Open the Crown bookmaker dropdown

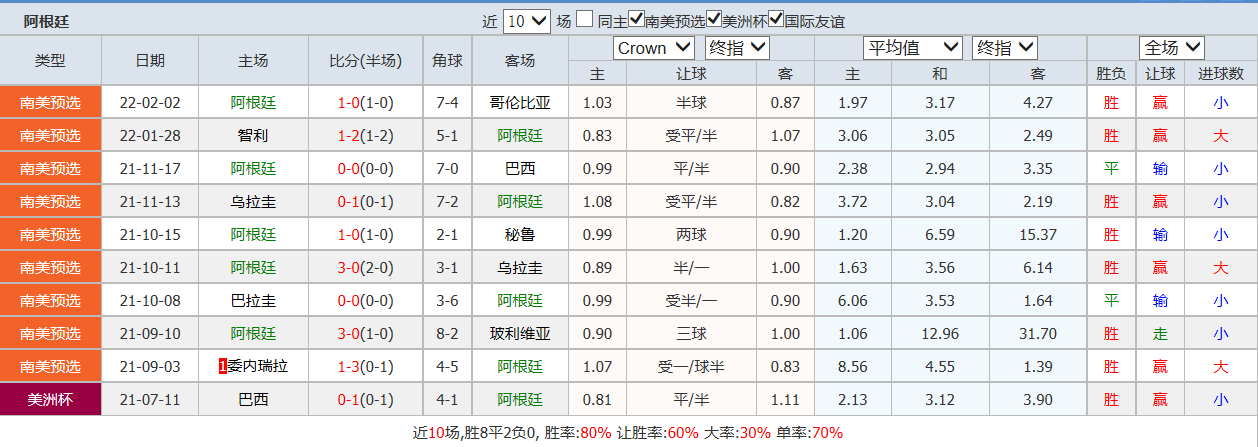point(653,48)
